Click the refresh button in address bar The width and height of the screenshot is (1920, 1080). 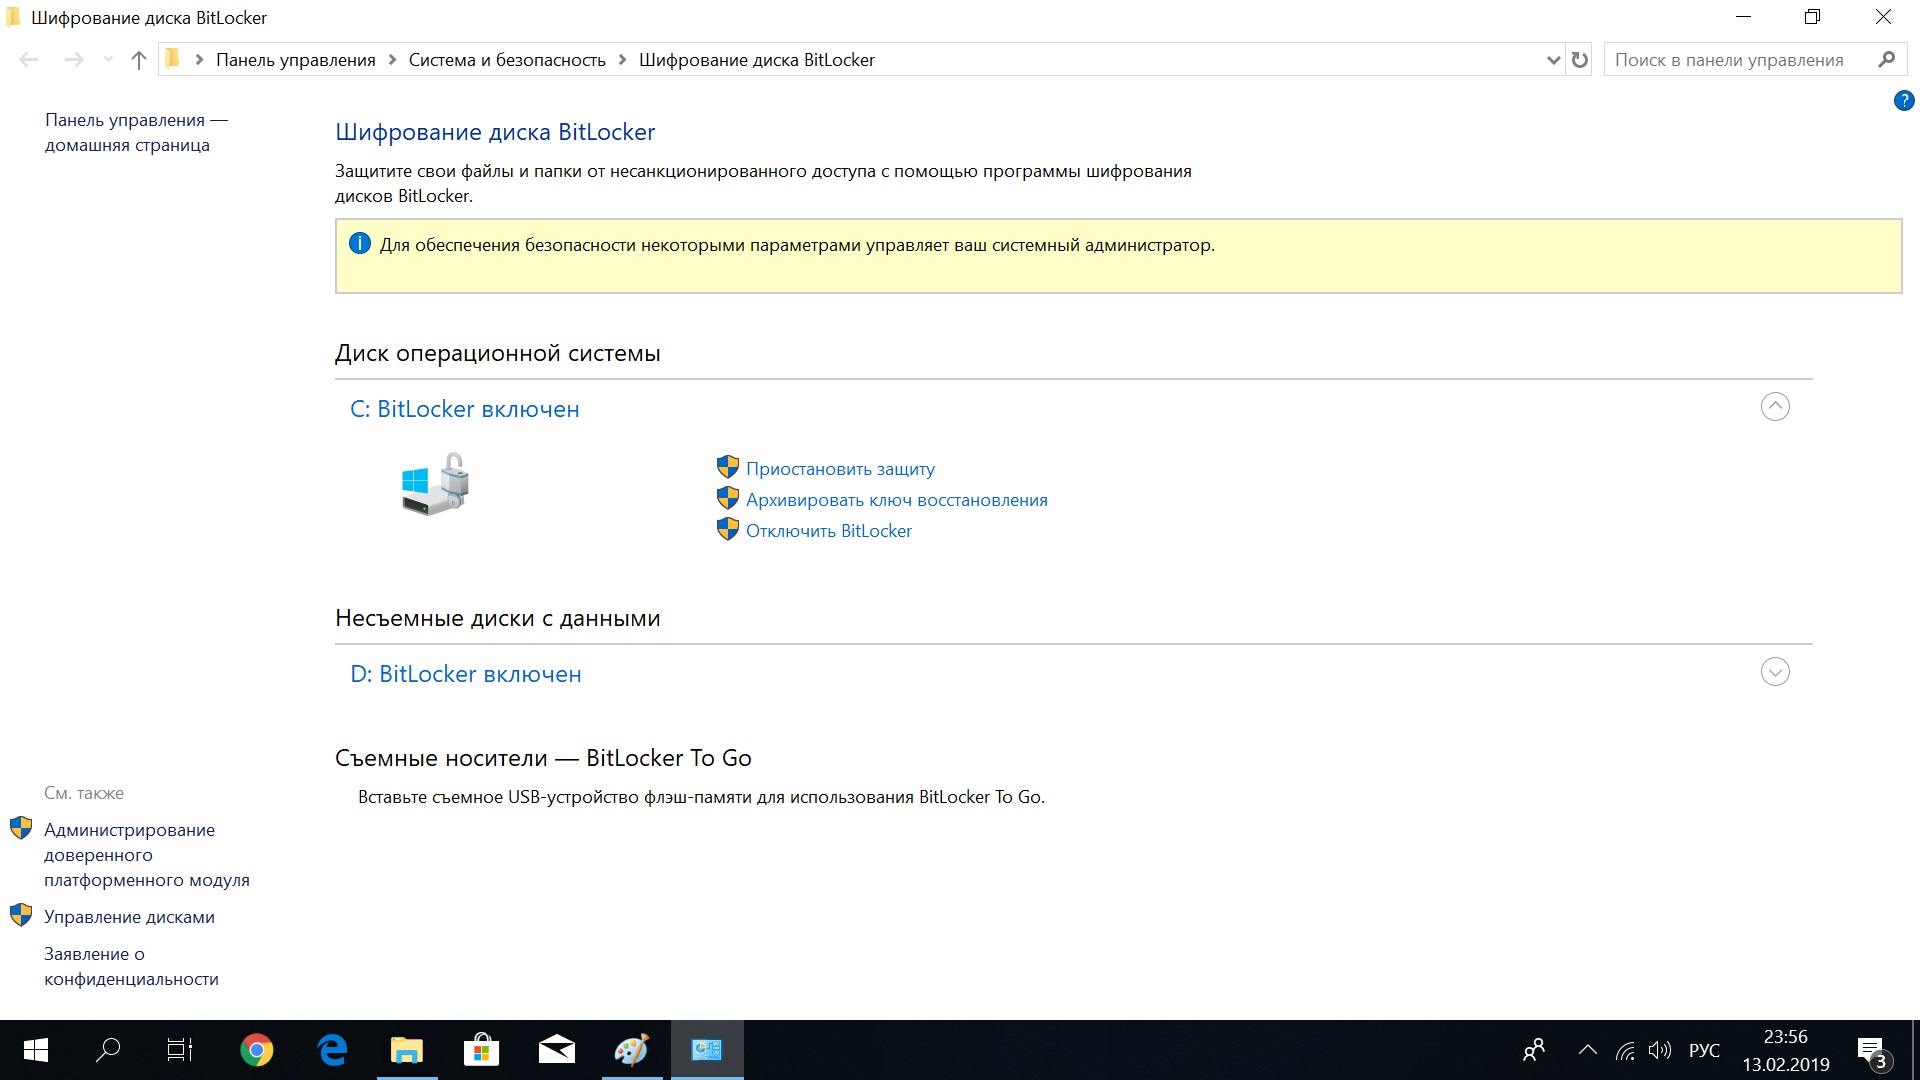coord(1580,60)
